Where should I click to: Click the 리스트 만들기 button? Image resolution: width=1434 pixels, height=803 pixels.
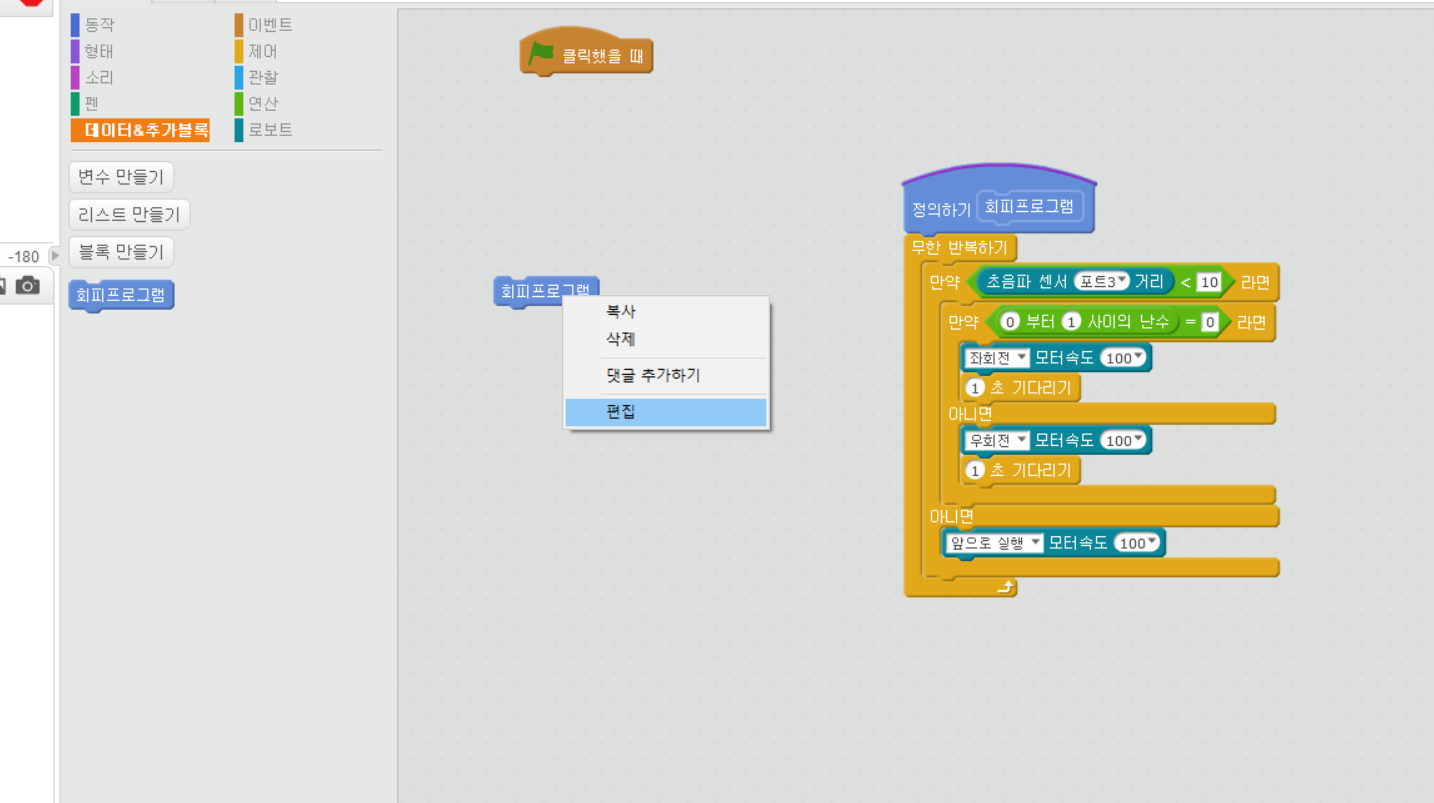(129, 214)
